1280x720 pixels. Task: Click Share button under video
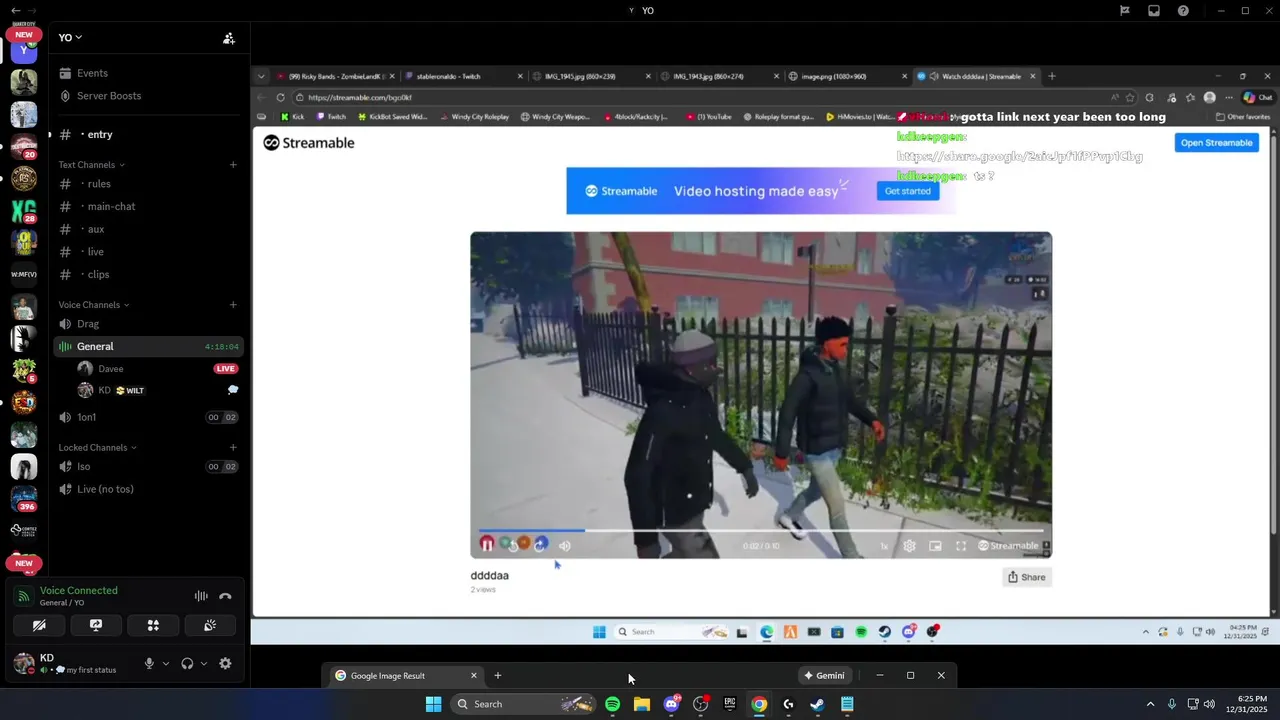1027,577
